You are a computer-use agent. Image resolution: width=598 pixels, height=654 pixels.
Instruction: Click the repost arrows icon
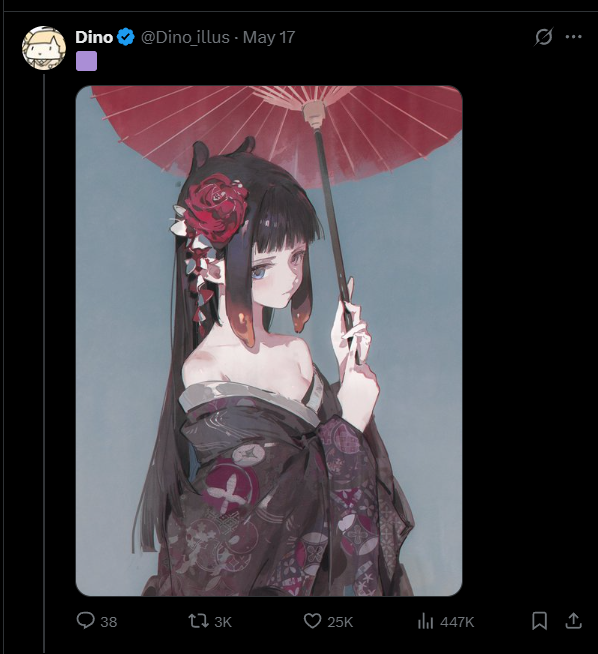[x=198, y=621]
